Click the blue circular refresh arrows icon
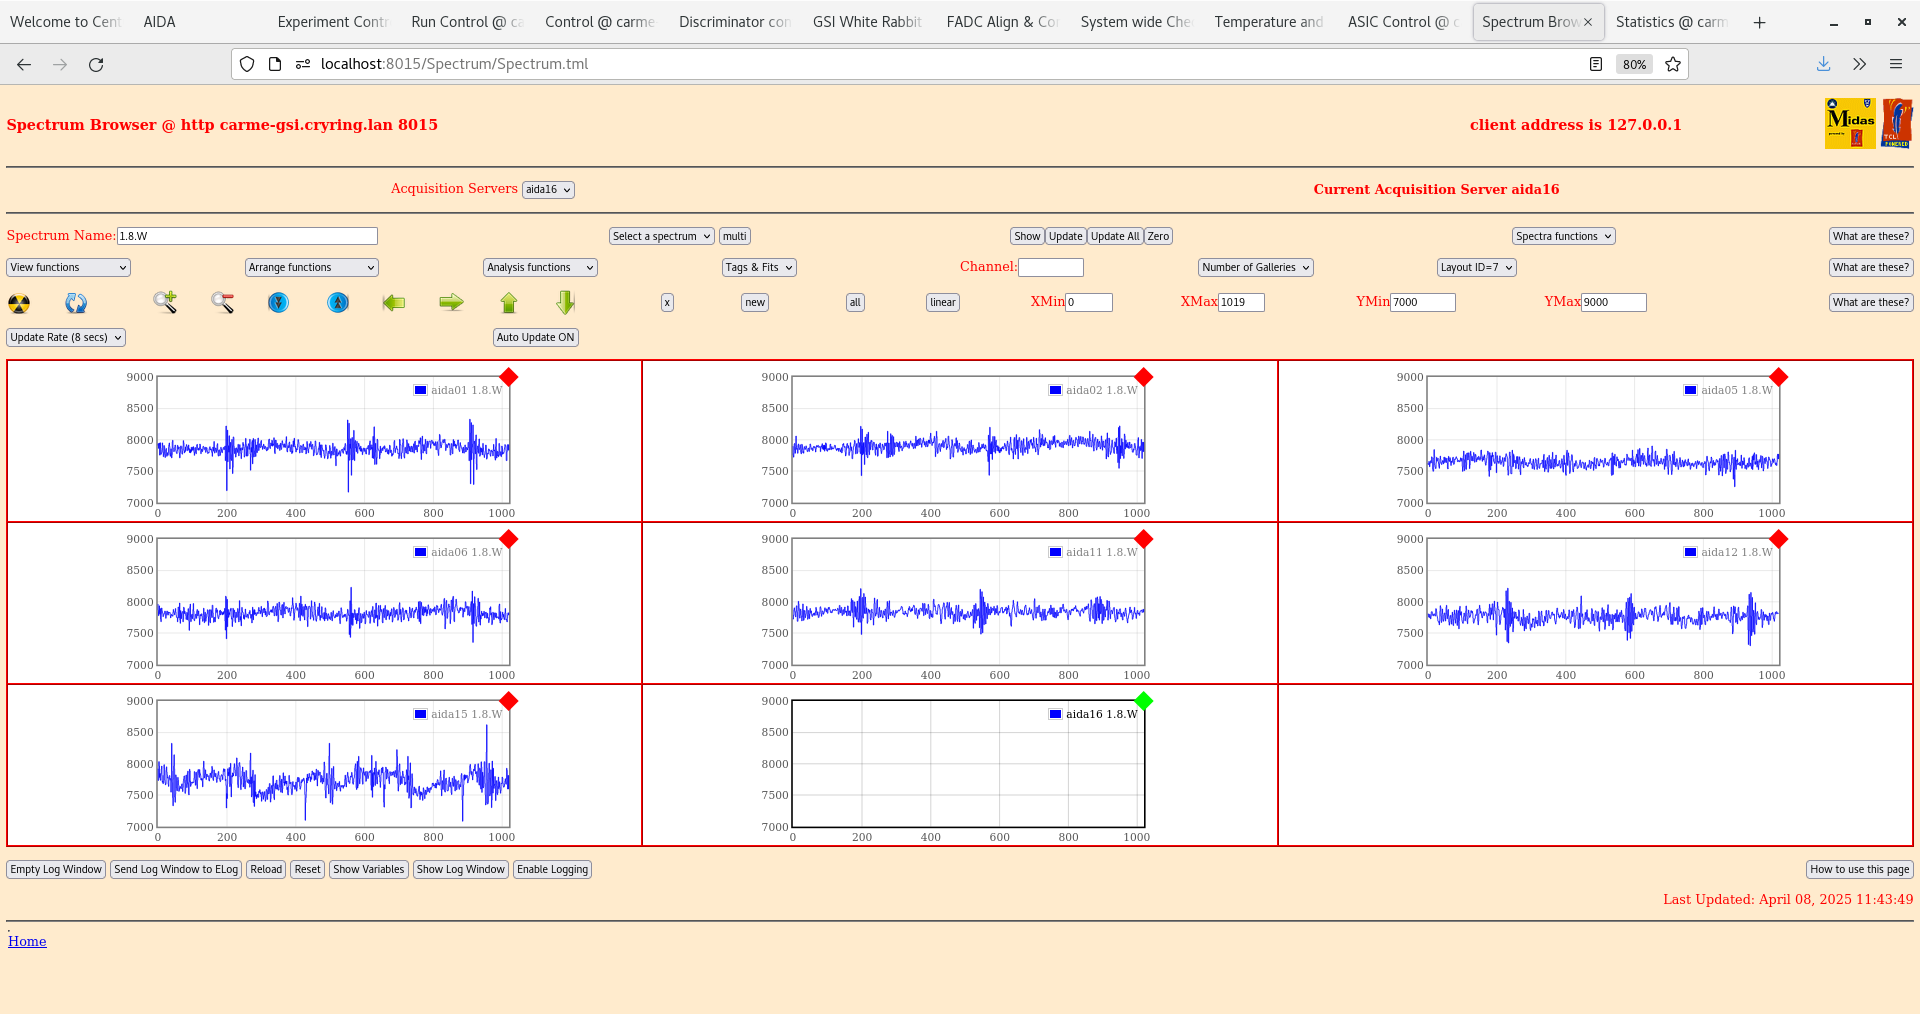This screenshot has height=1014, width=1920. (x=76, y=303)
